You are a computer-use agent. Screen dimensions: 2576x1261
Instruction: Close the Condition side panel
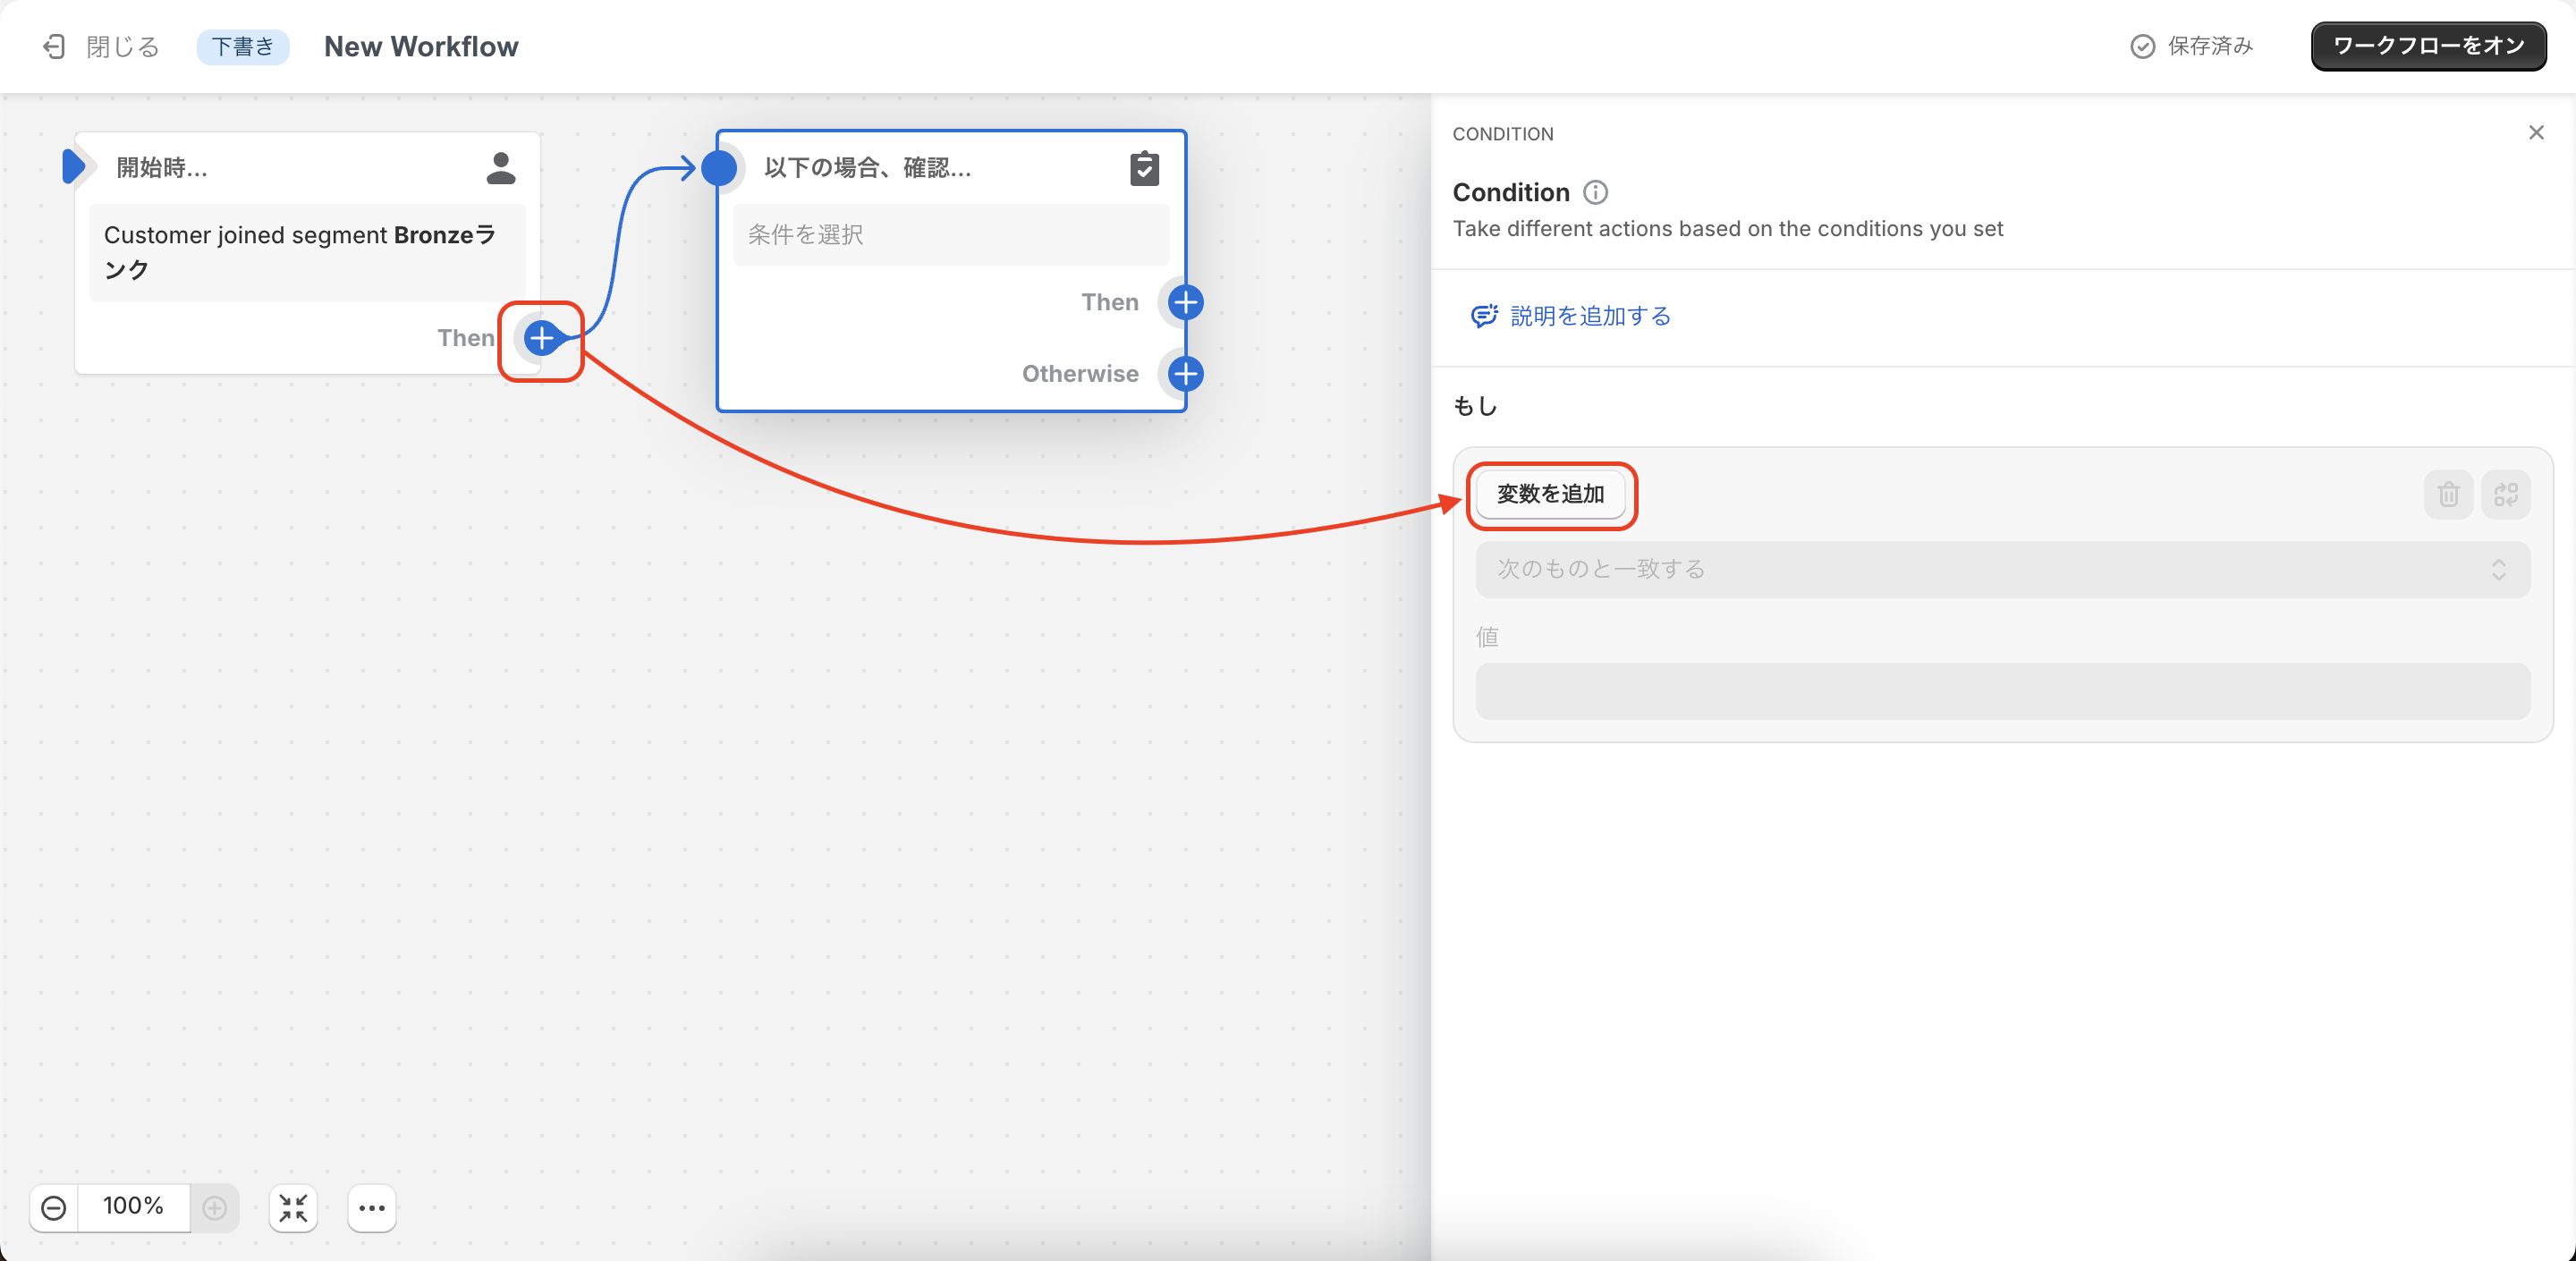2536,133
